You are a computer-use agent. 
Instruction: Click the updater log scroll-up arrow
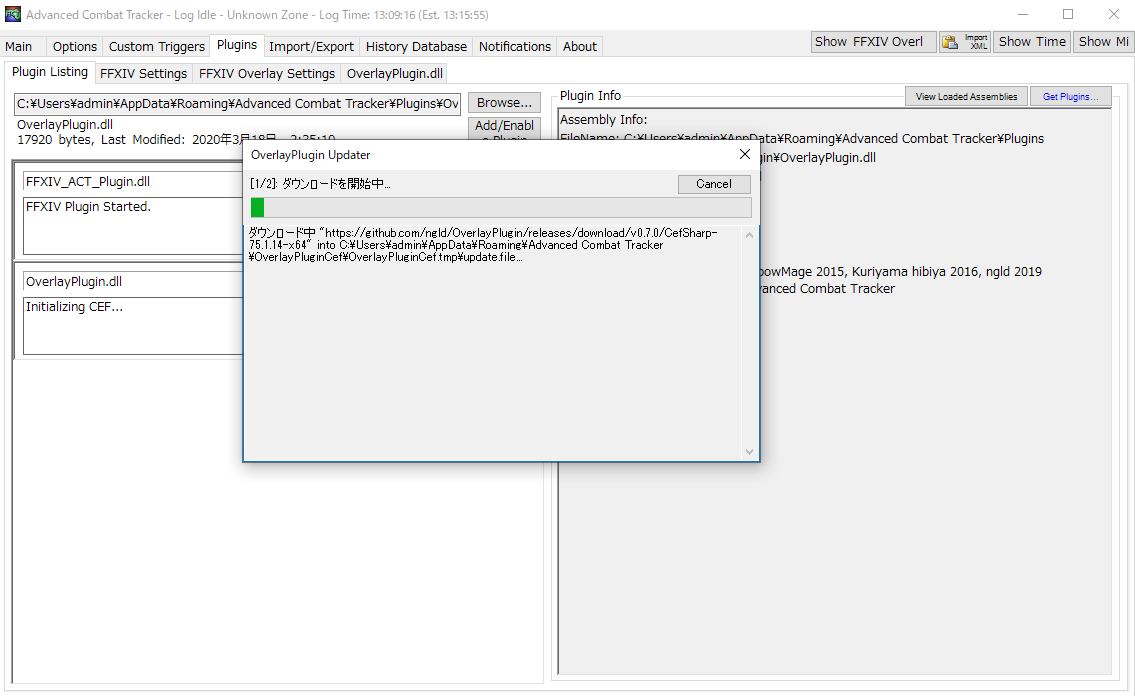[749, 235]
